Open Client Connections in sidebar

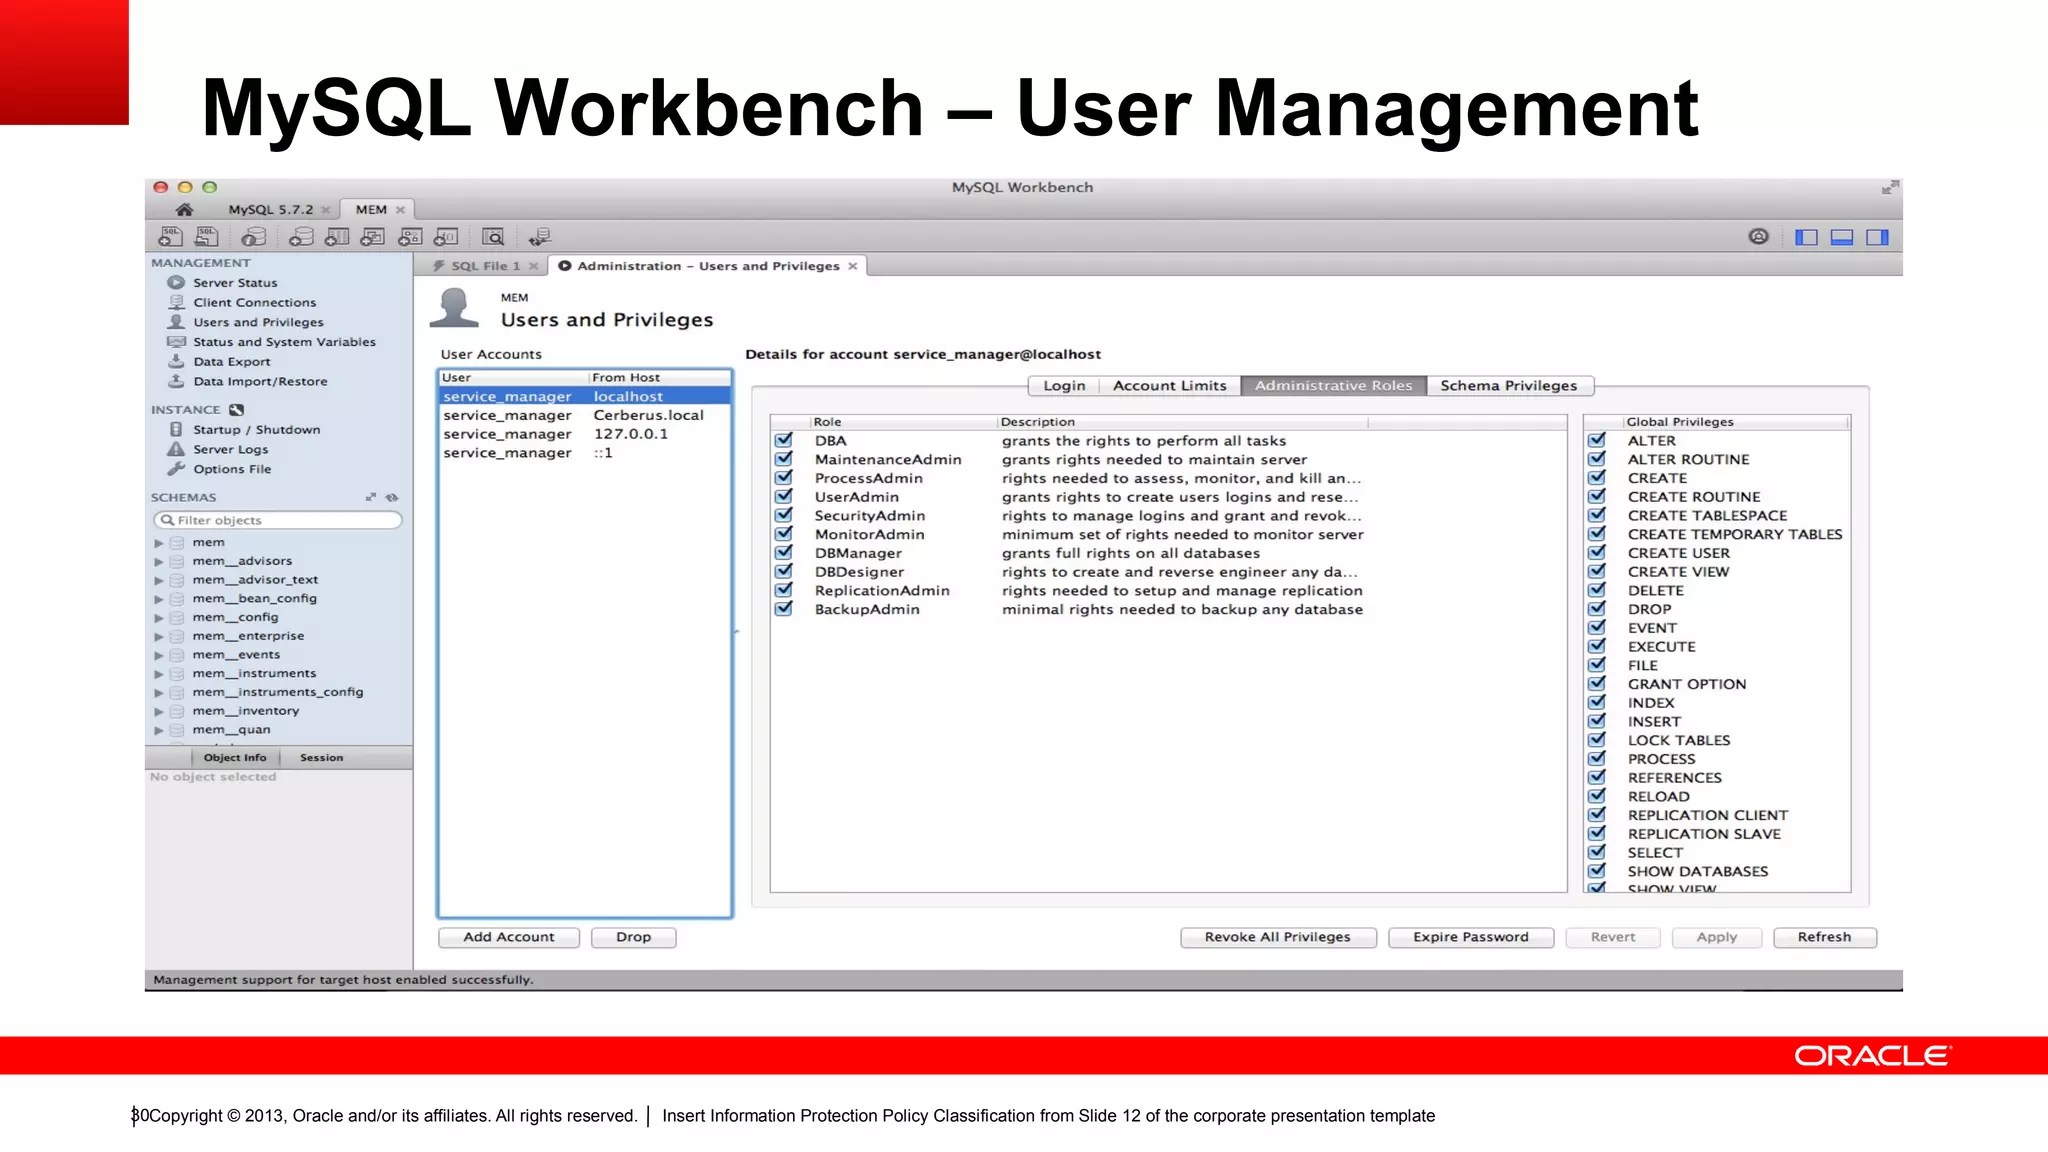coord(254,302)
